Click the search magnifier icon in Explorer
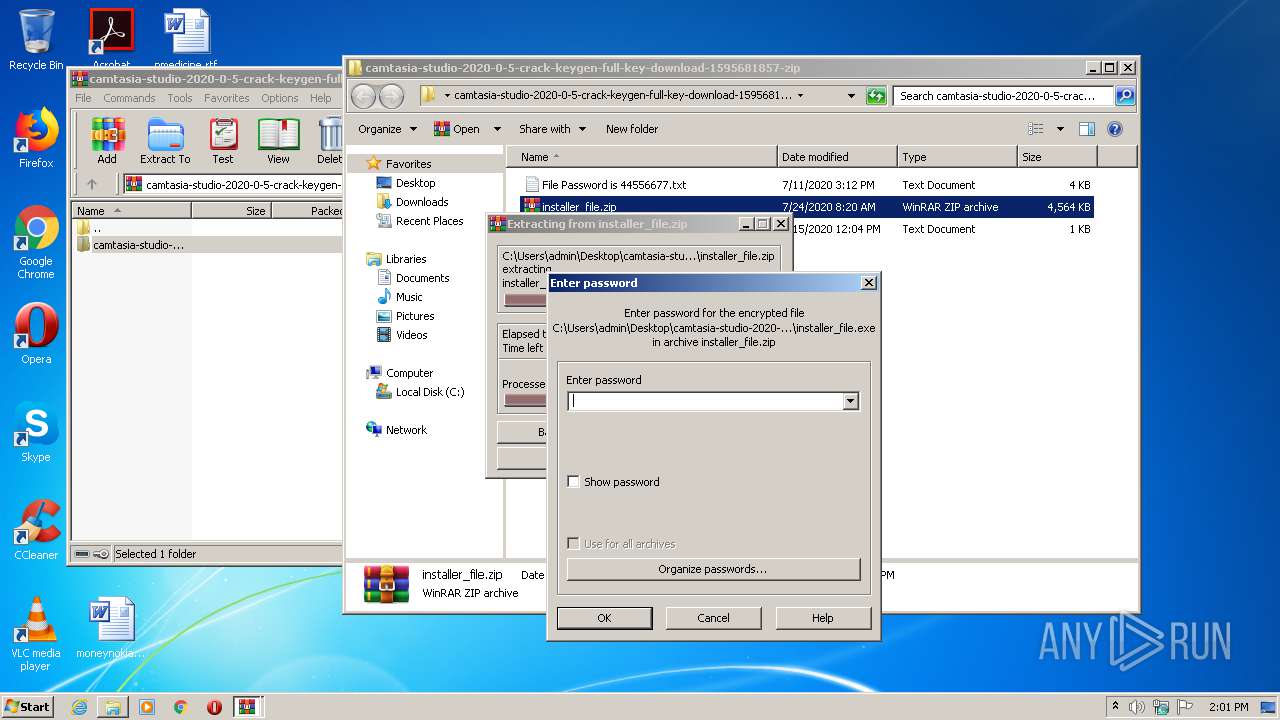1280x720 pixels. coord(1124,96)
